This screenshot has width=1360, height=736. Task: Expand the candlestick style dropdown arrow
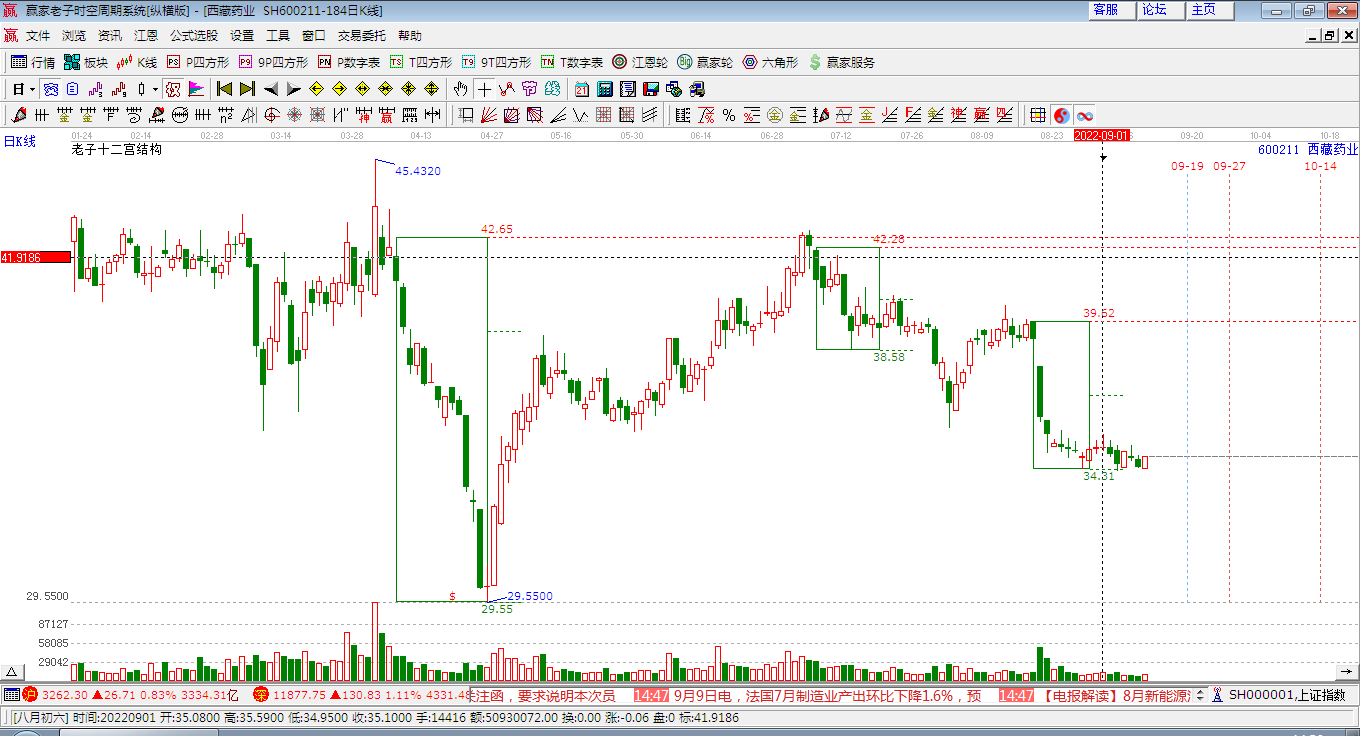coord(155,89)
